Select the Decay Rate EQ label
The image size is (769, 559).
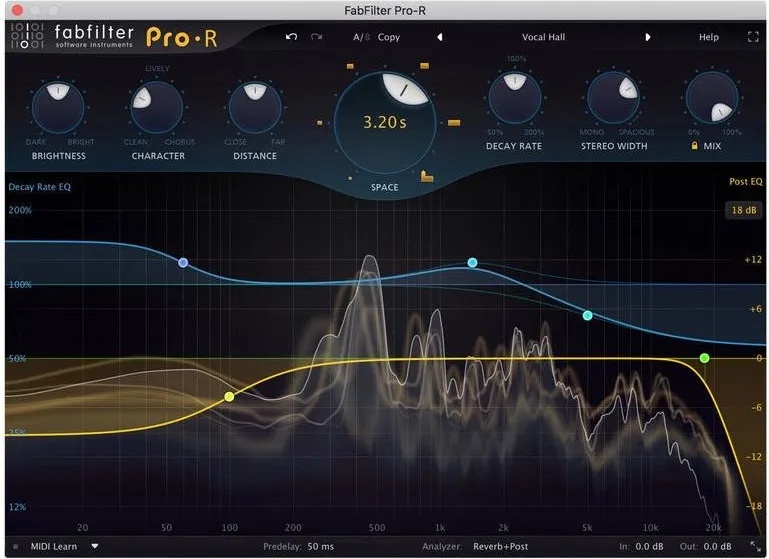[x=39, y=187]
